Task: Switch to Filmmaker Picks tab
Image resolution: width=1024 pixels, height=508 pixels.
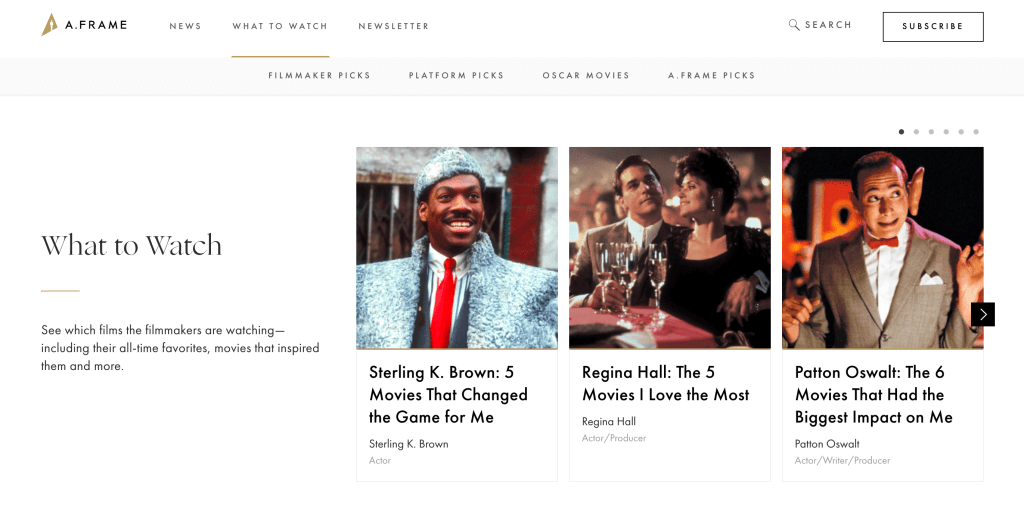Action: (319, 76)
